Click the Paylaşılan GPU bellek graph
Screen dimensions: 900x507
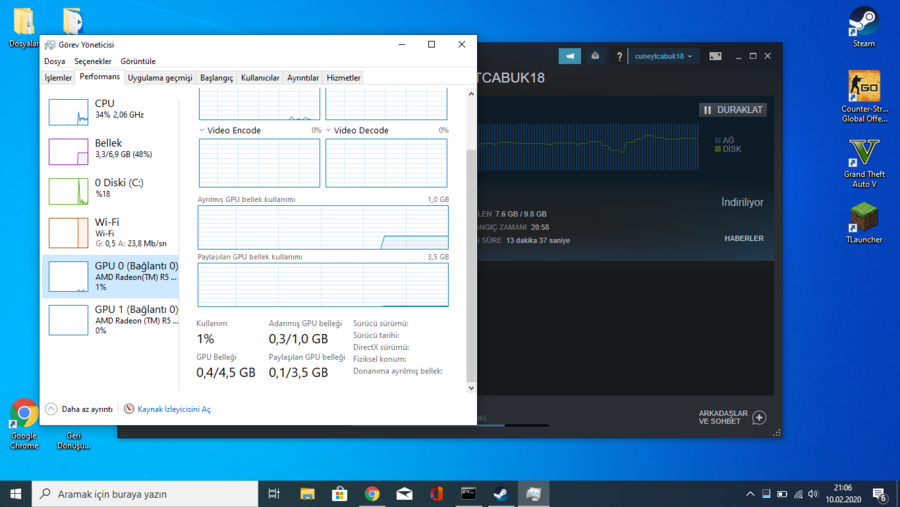(x=323, y=285)
